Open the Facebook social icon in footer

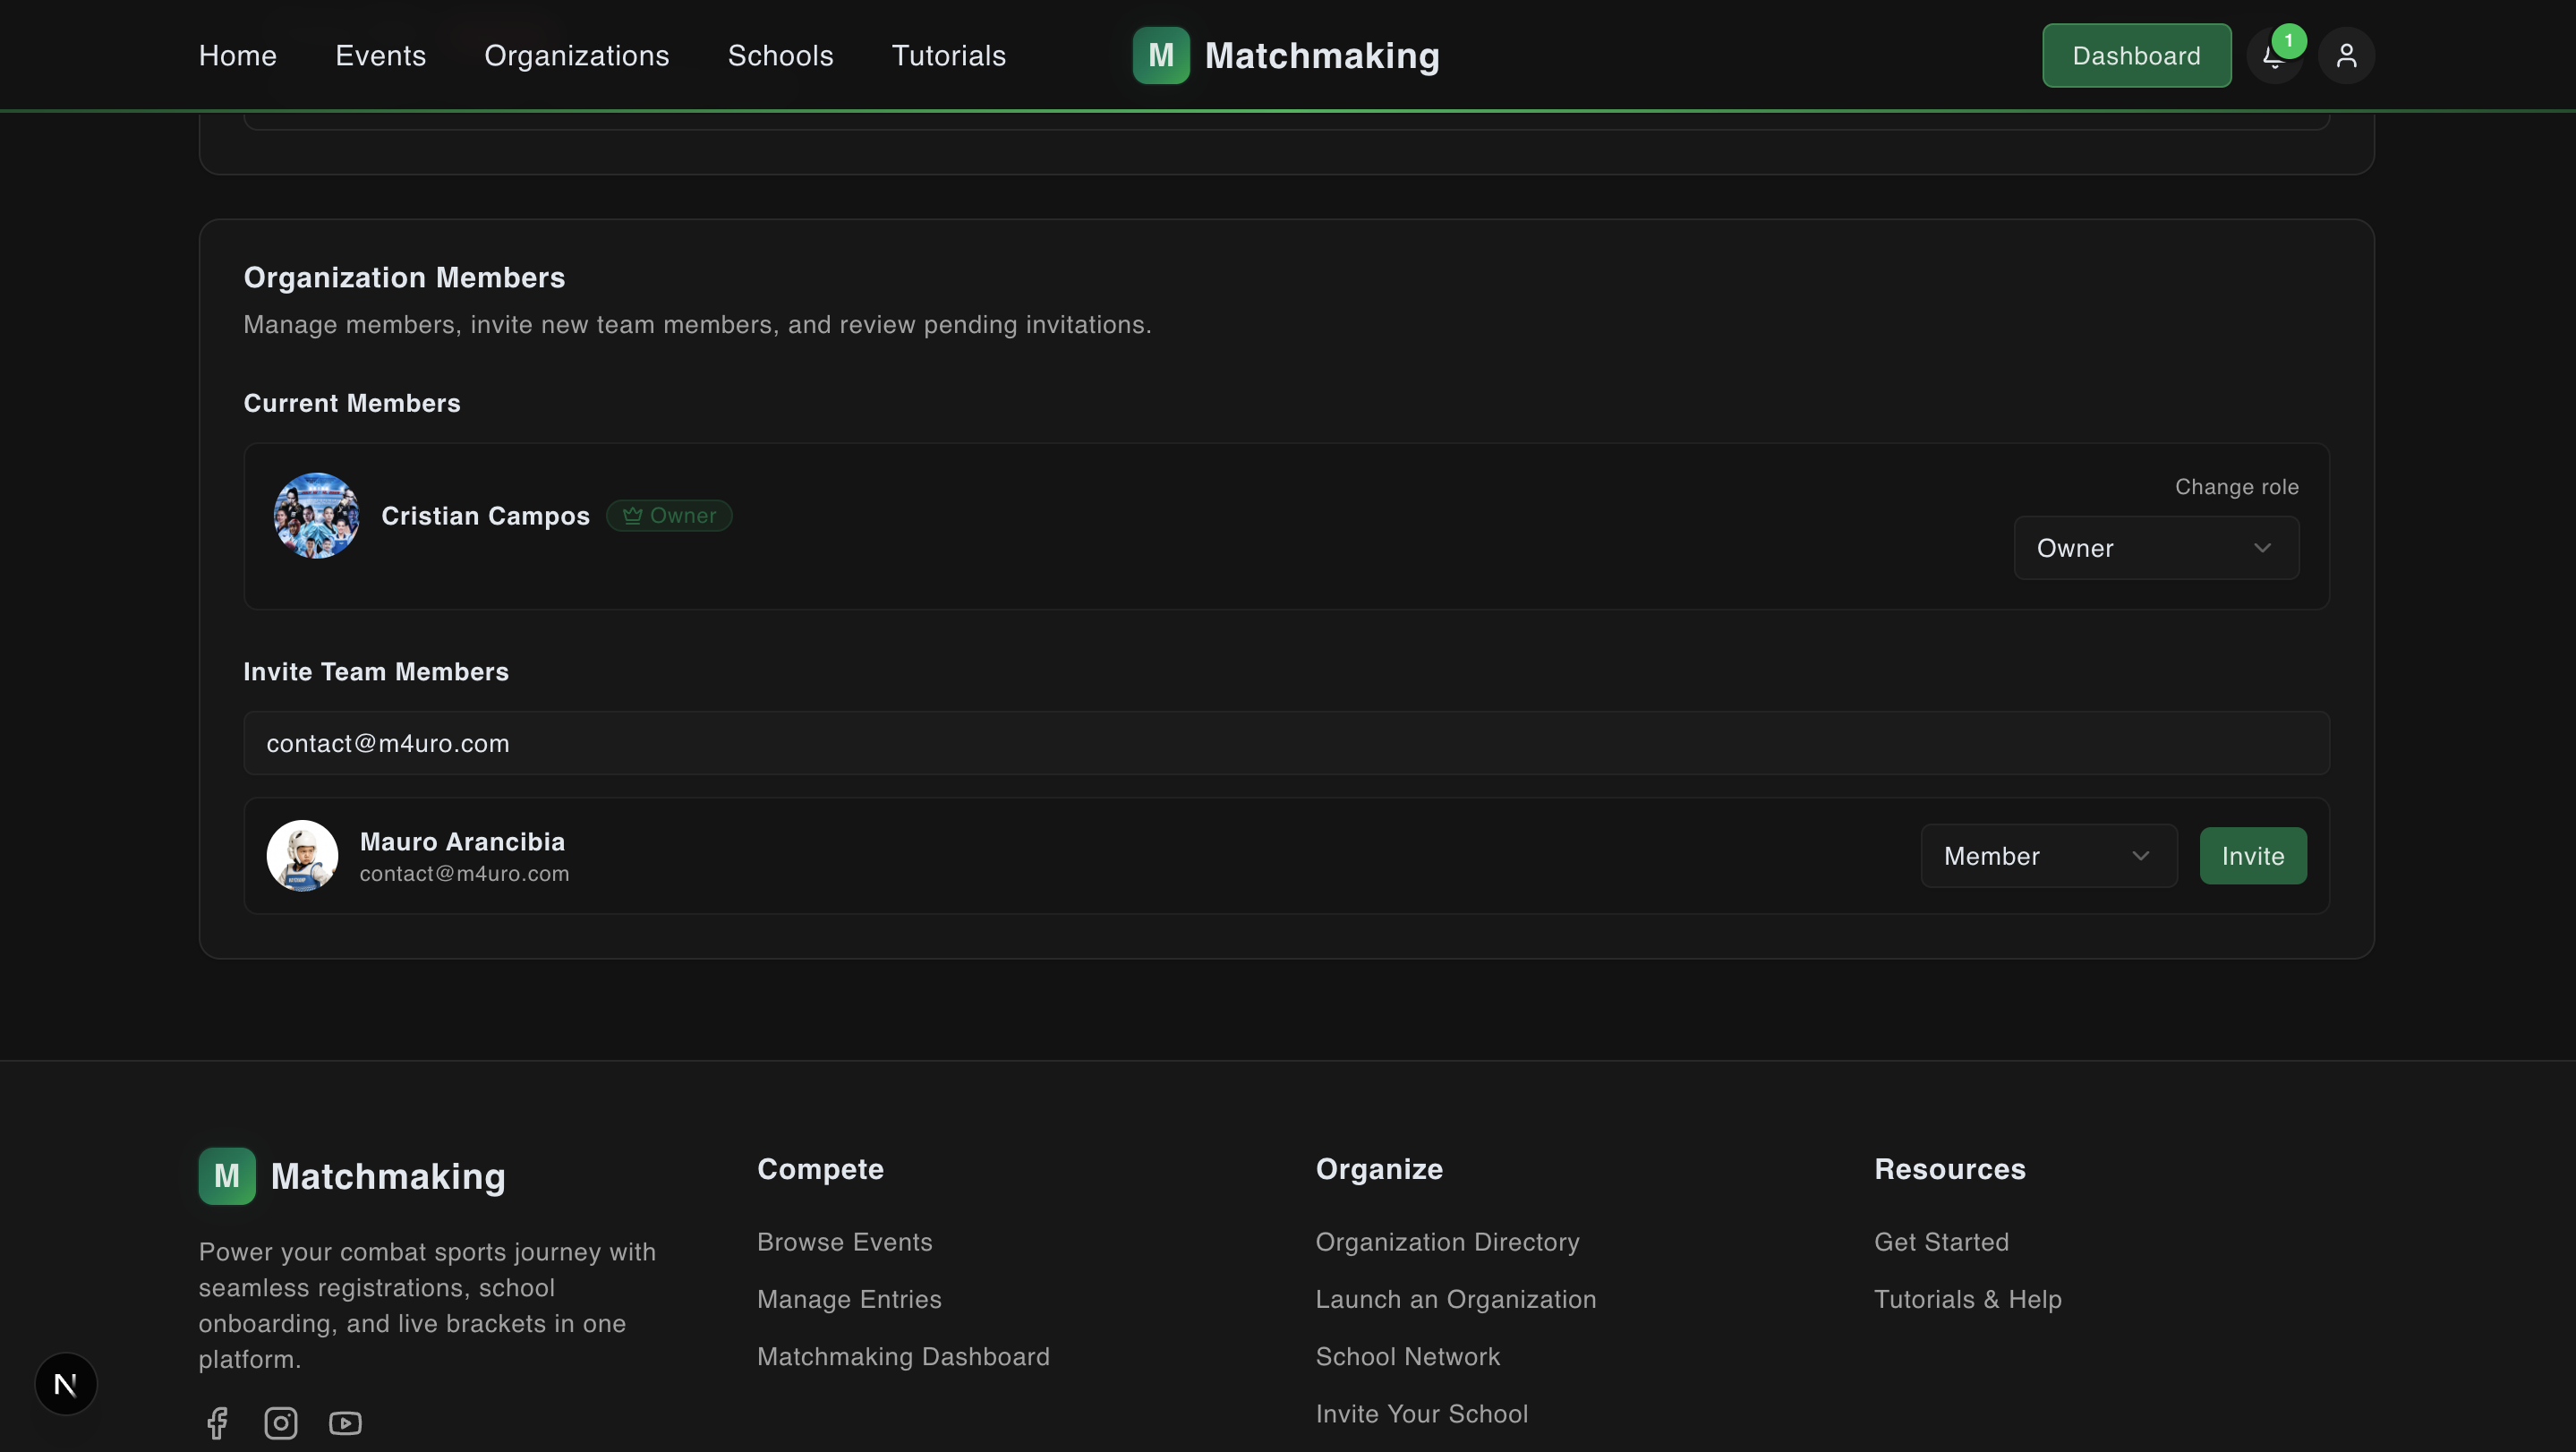point(217,1423)
